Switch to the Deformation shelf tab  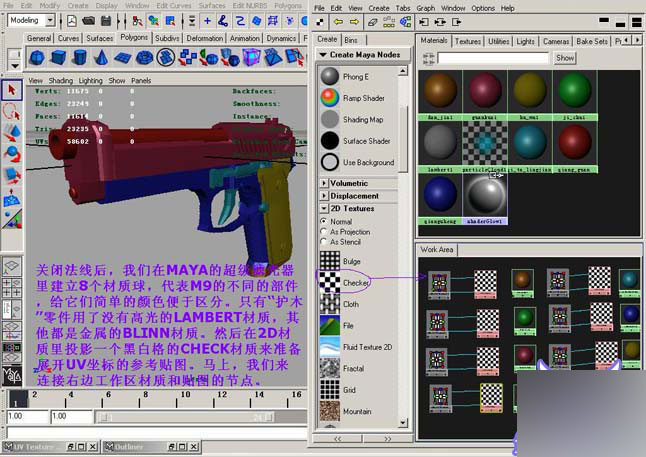205,38
